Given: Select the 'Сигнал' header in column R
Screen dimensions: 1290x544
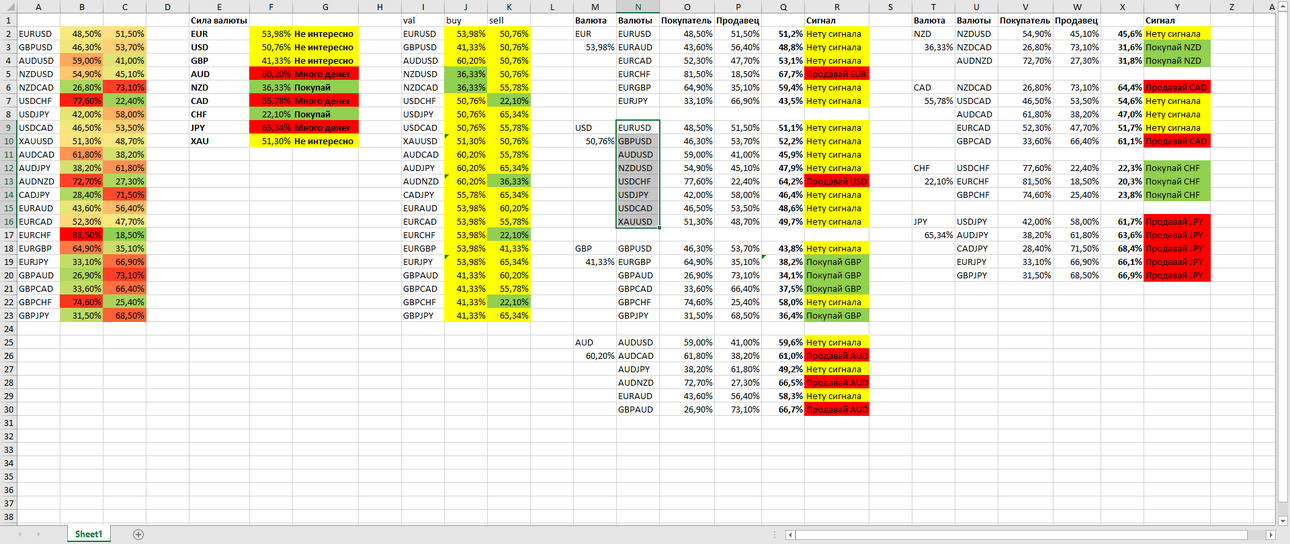Looking at the screenshot, I should click(x=836, y=20).
